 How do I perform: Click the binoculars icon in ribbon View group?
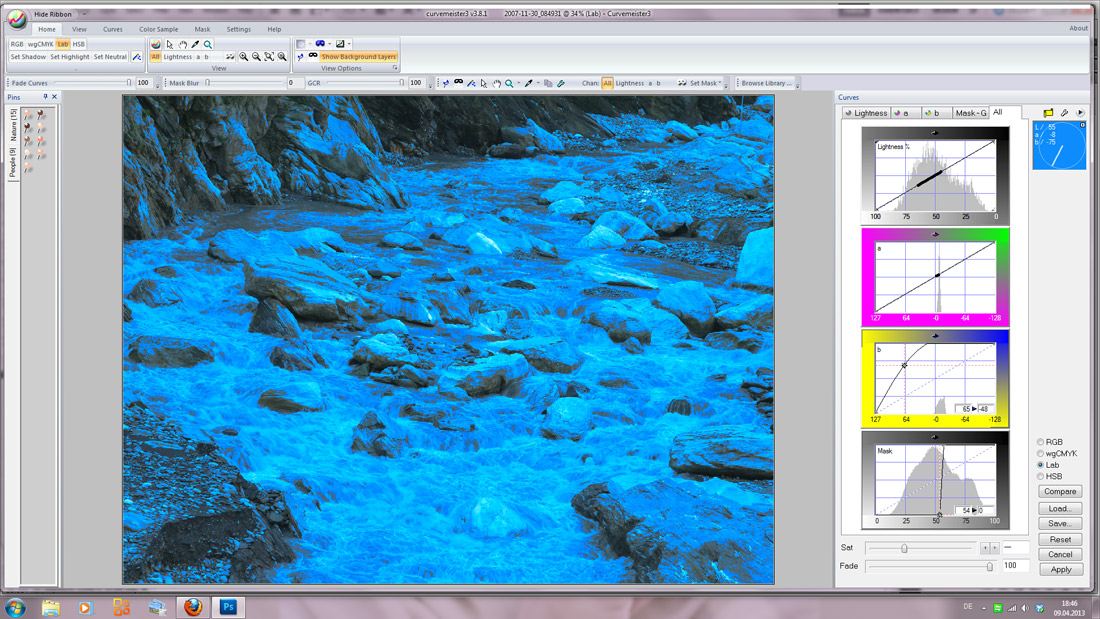pyautogui.click(x=229, y=57)
